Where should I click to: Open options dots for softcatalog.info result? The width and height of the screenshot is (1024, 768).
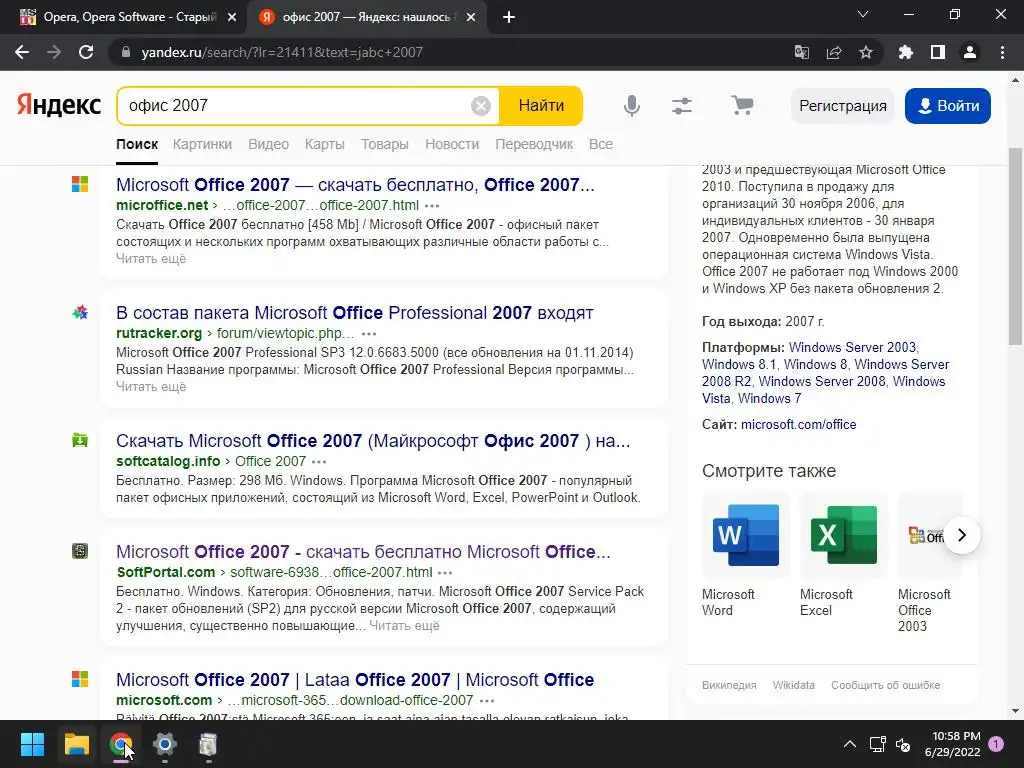(x=319, y=462)
